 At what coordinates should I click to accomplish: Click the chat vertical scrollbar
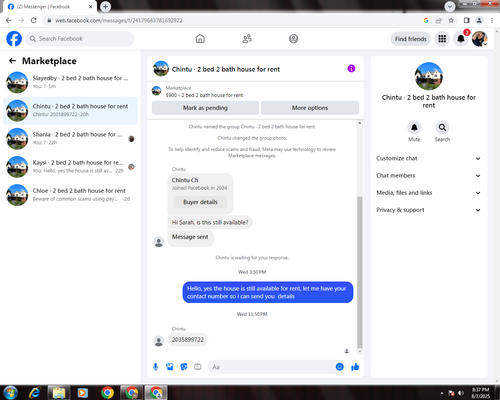click(x=360, y=272)
